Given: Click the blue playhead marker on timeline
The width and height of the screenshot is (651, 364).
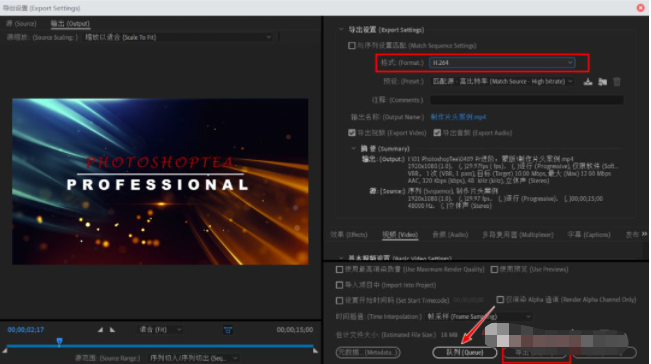Looking at the screenshot, I should tap(59, 342).
